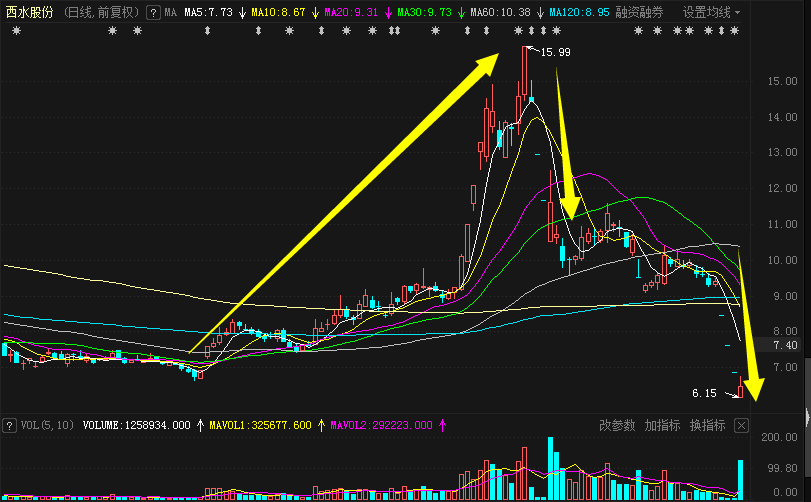Click 换指标 button
811x502 pixels.
pos(707,425)
